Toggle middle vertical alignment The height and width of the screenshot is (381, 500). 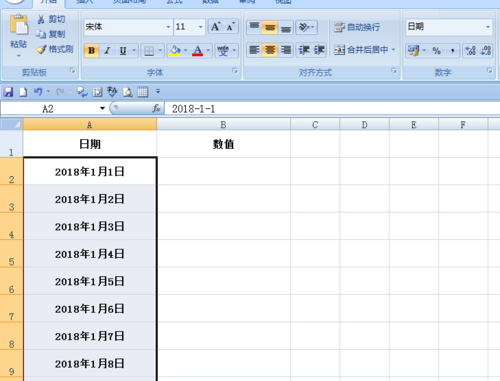(270, 27)
